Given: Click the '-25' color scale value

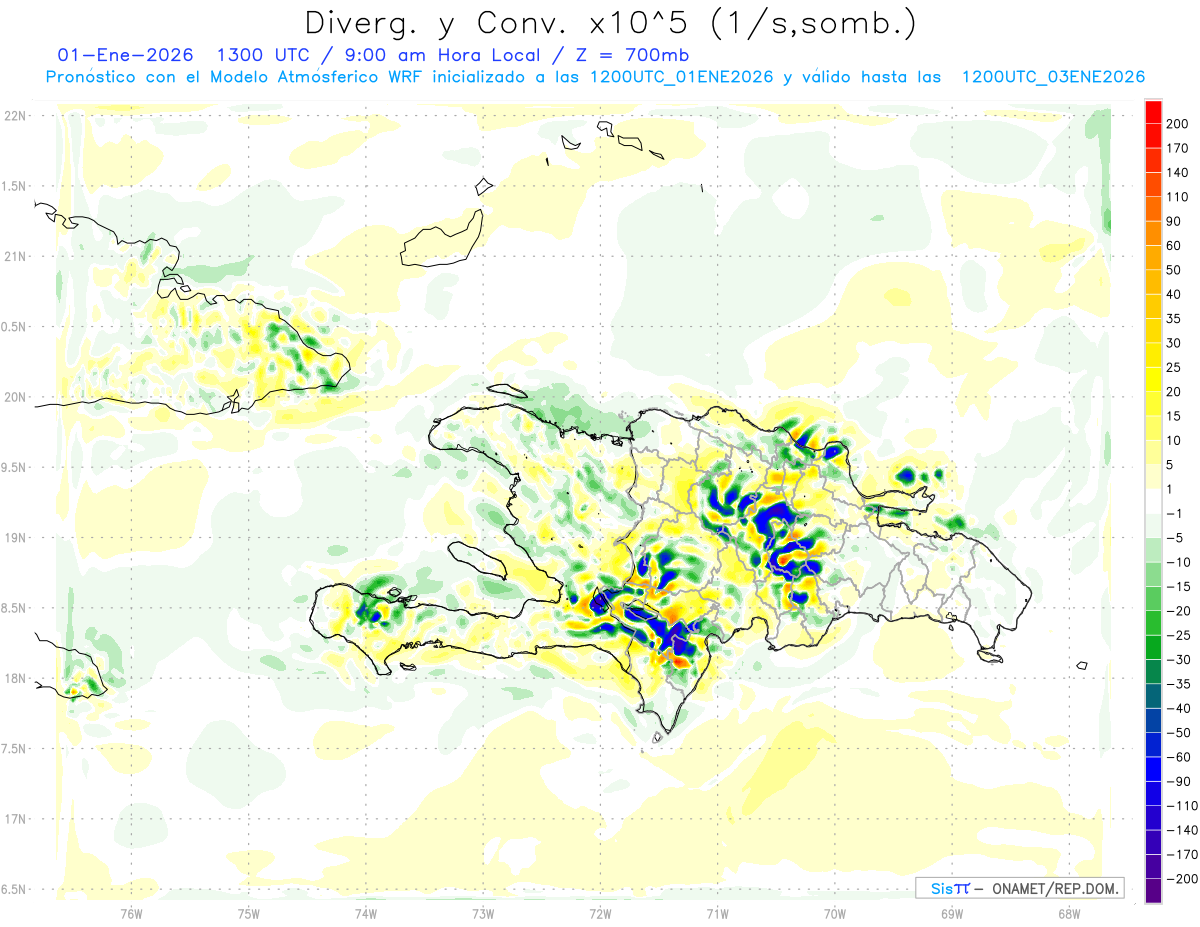Looking at the screenshot, I should click(x=1181, y=636).
